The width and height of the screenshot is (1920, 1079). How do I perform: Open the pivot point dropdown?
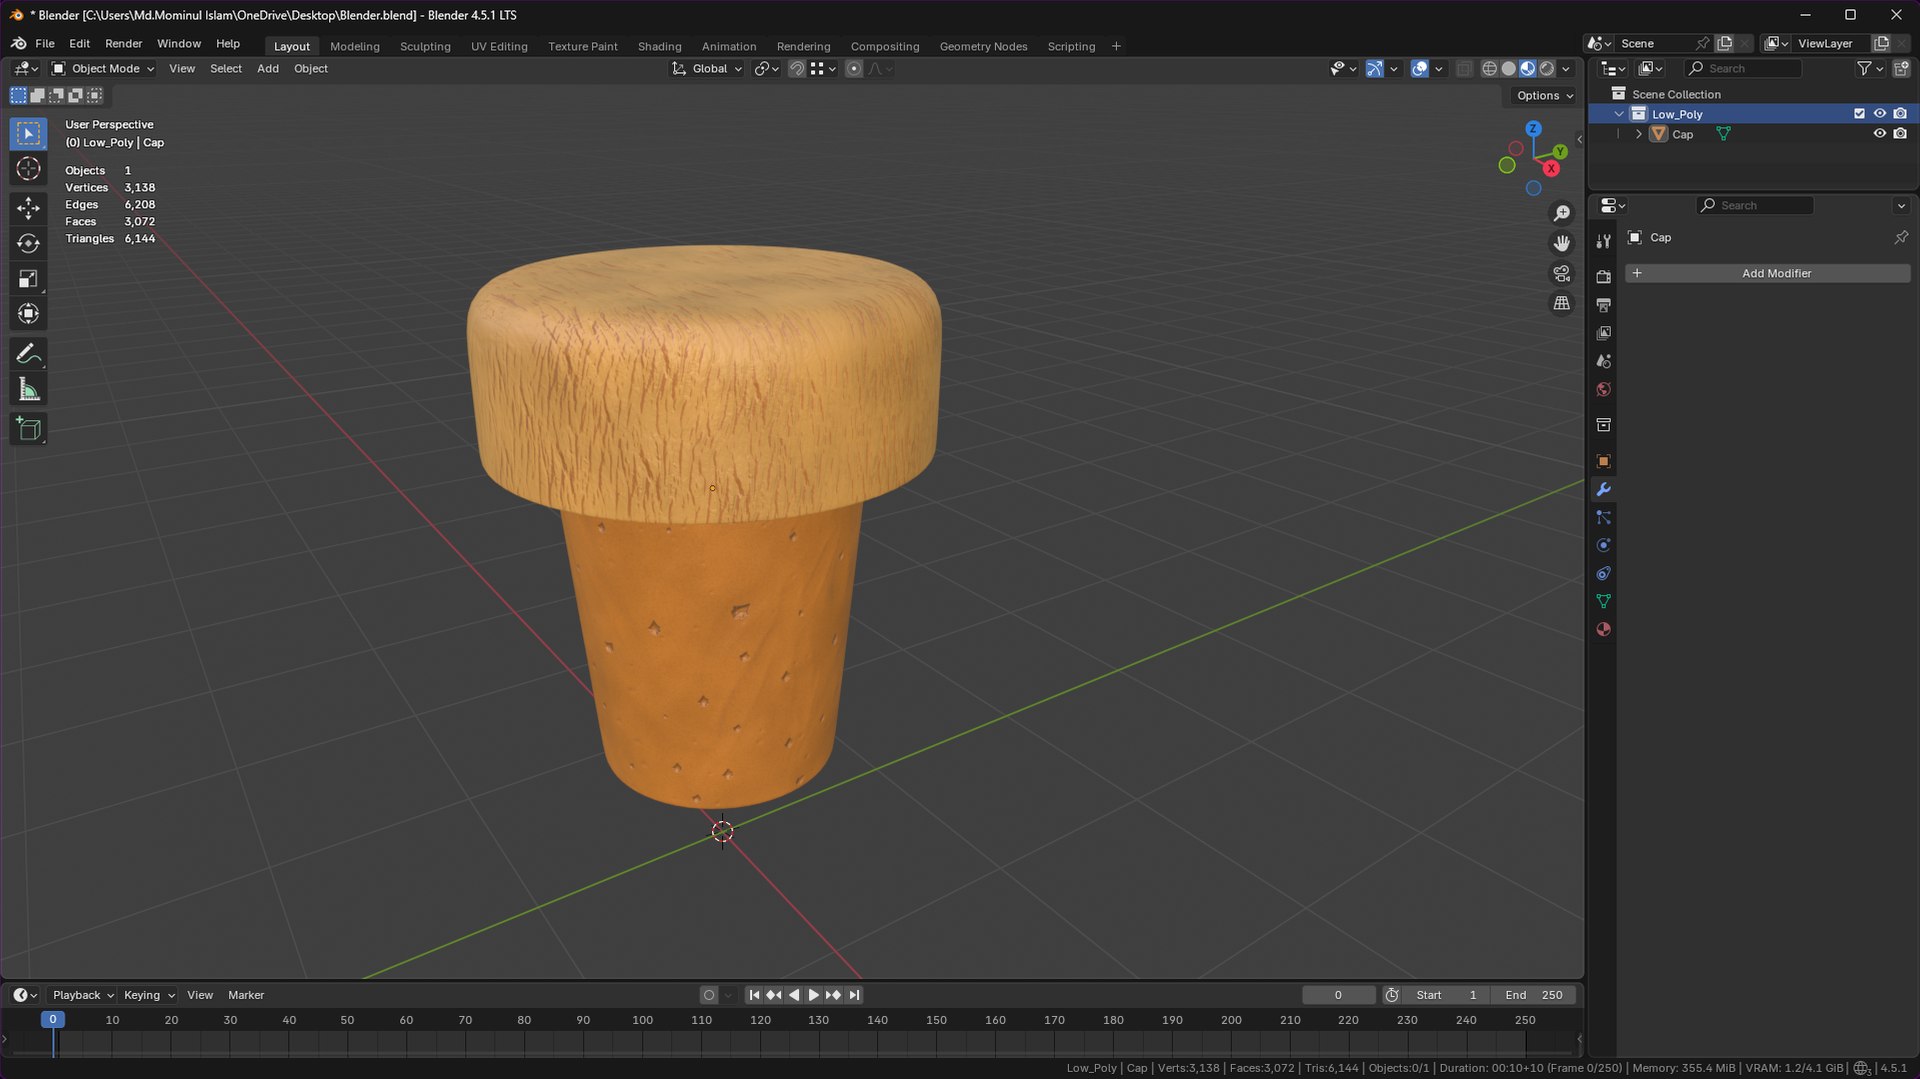(x=766, y=69)
